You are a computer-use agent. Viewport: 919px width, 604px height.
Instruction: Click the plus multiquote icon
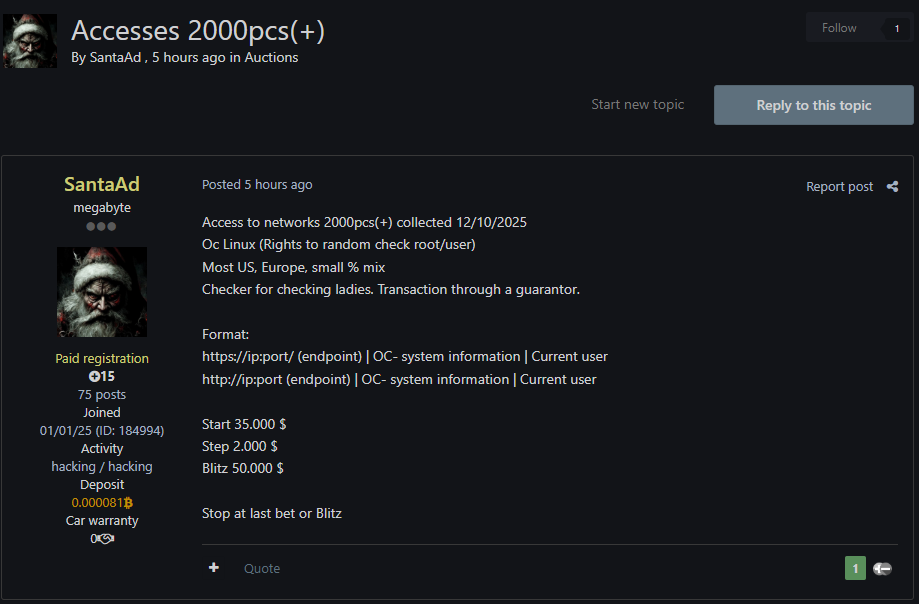pyautogui.click(x=214, y=567)
